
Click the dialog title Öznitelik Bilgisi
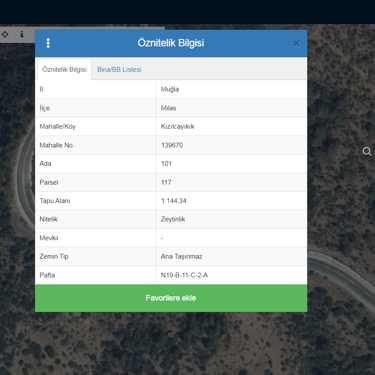(x=171, y=43)
